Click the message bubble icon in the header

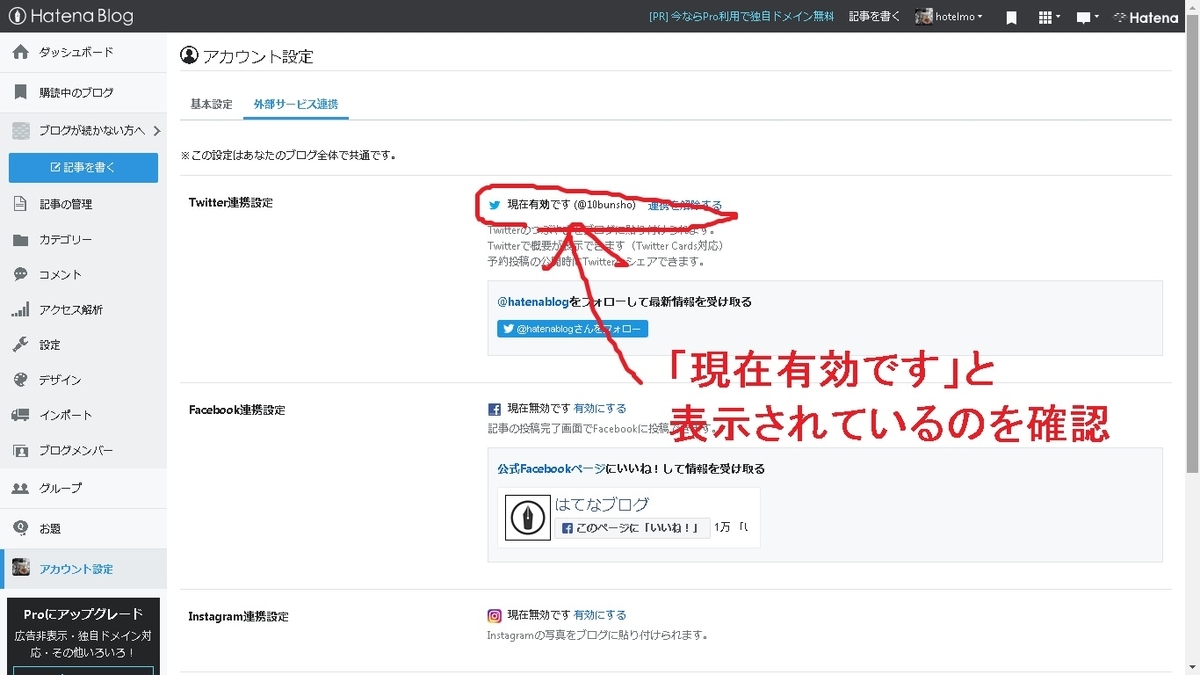1081,17
